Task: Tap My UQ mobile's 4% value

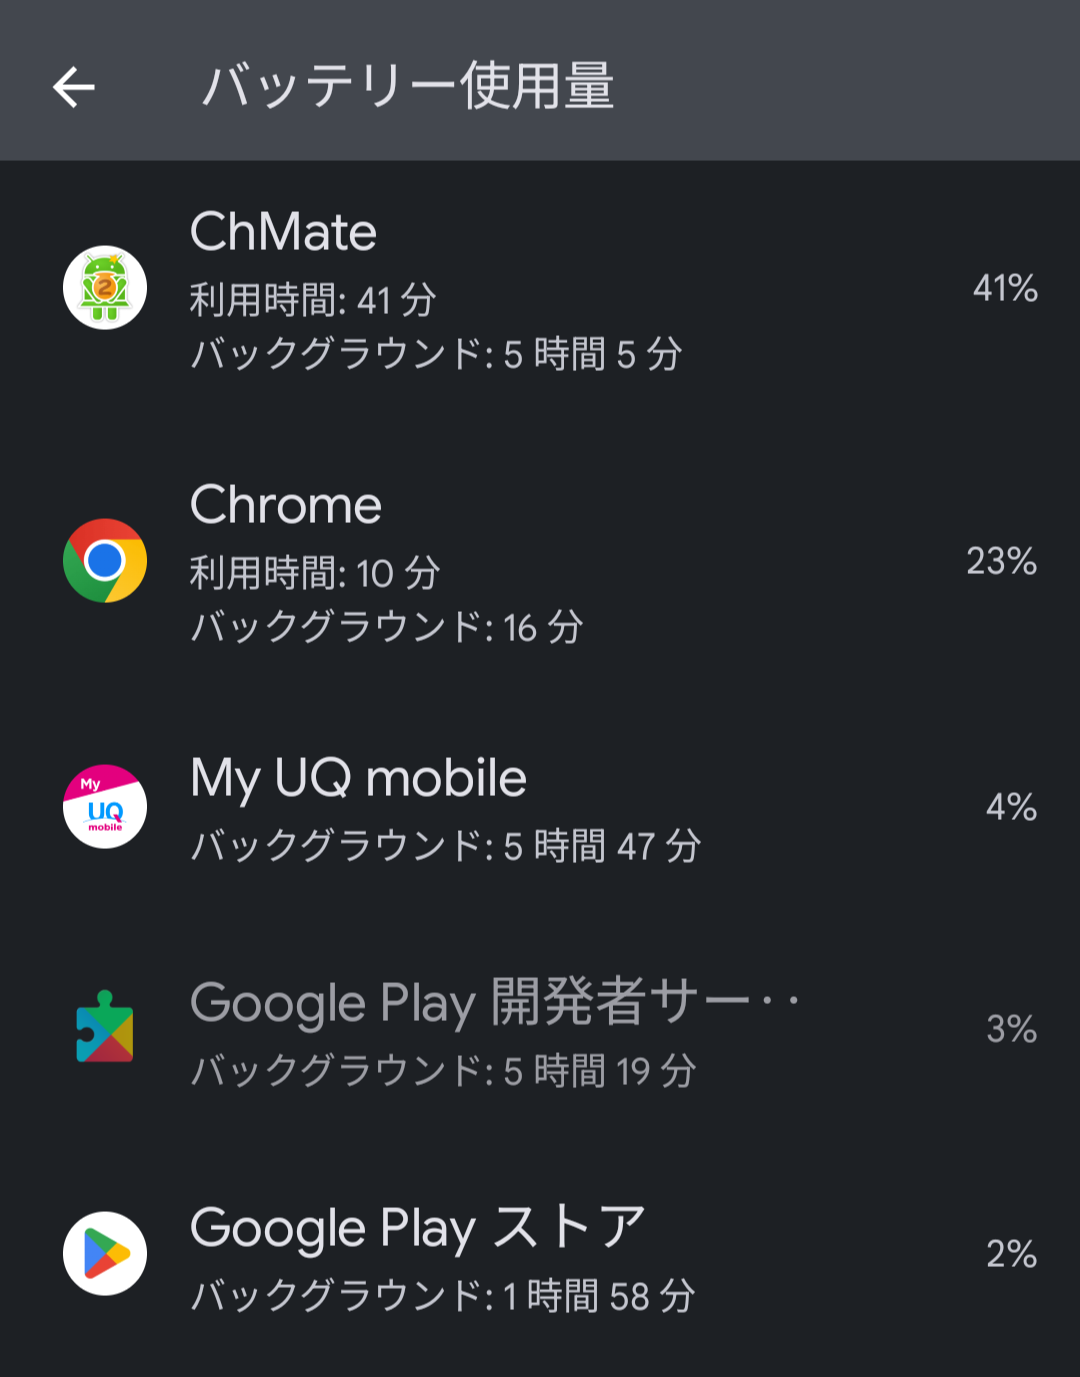Action: 1011,807
